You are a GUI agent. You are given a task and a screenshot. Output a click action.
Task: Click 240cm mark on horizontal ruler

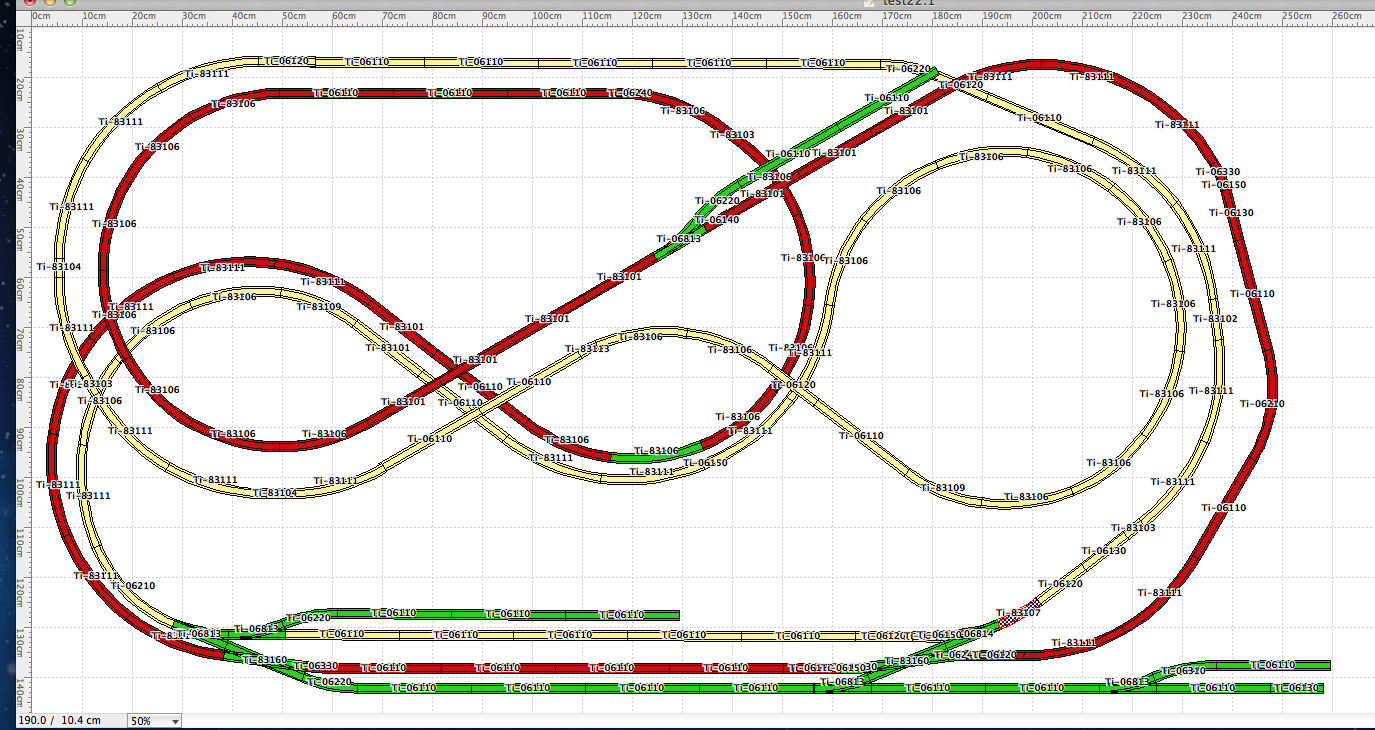point(1248,16)
